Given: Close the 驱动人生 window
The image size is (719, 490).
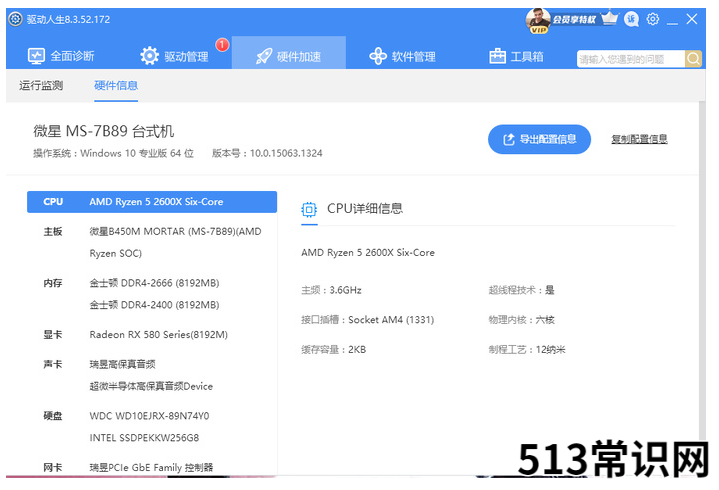Looking at the screenshot, I should click(692, 19).
